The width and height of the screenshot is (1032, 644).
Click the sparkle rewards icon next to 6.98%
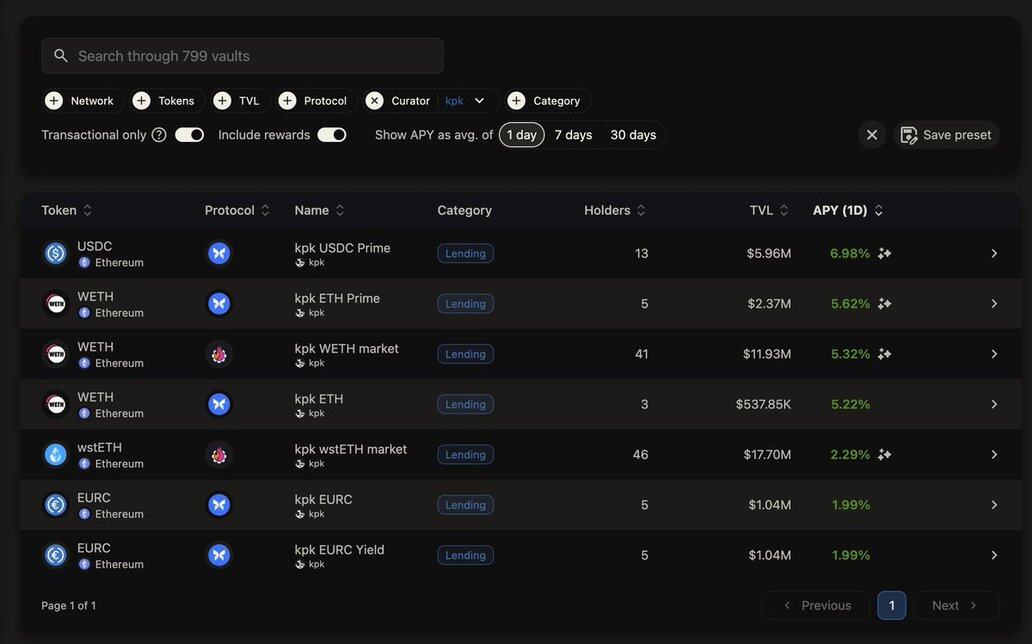[x=884, y=254]
